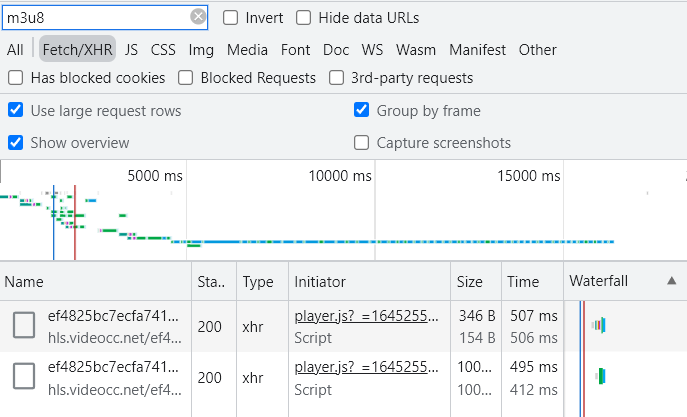
Task: Switch to the Media filter type
Action: click(247, 49)
